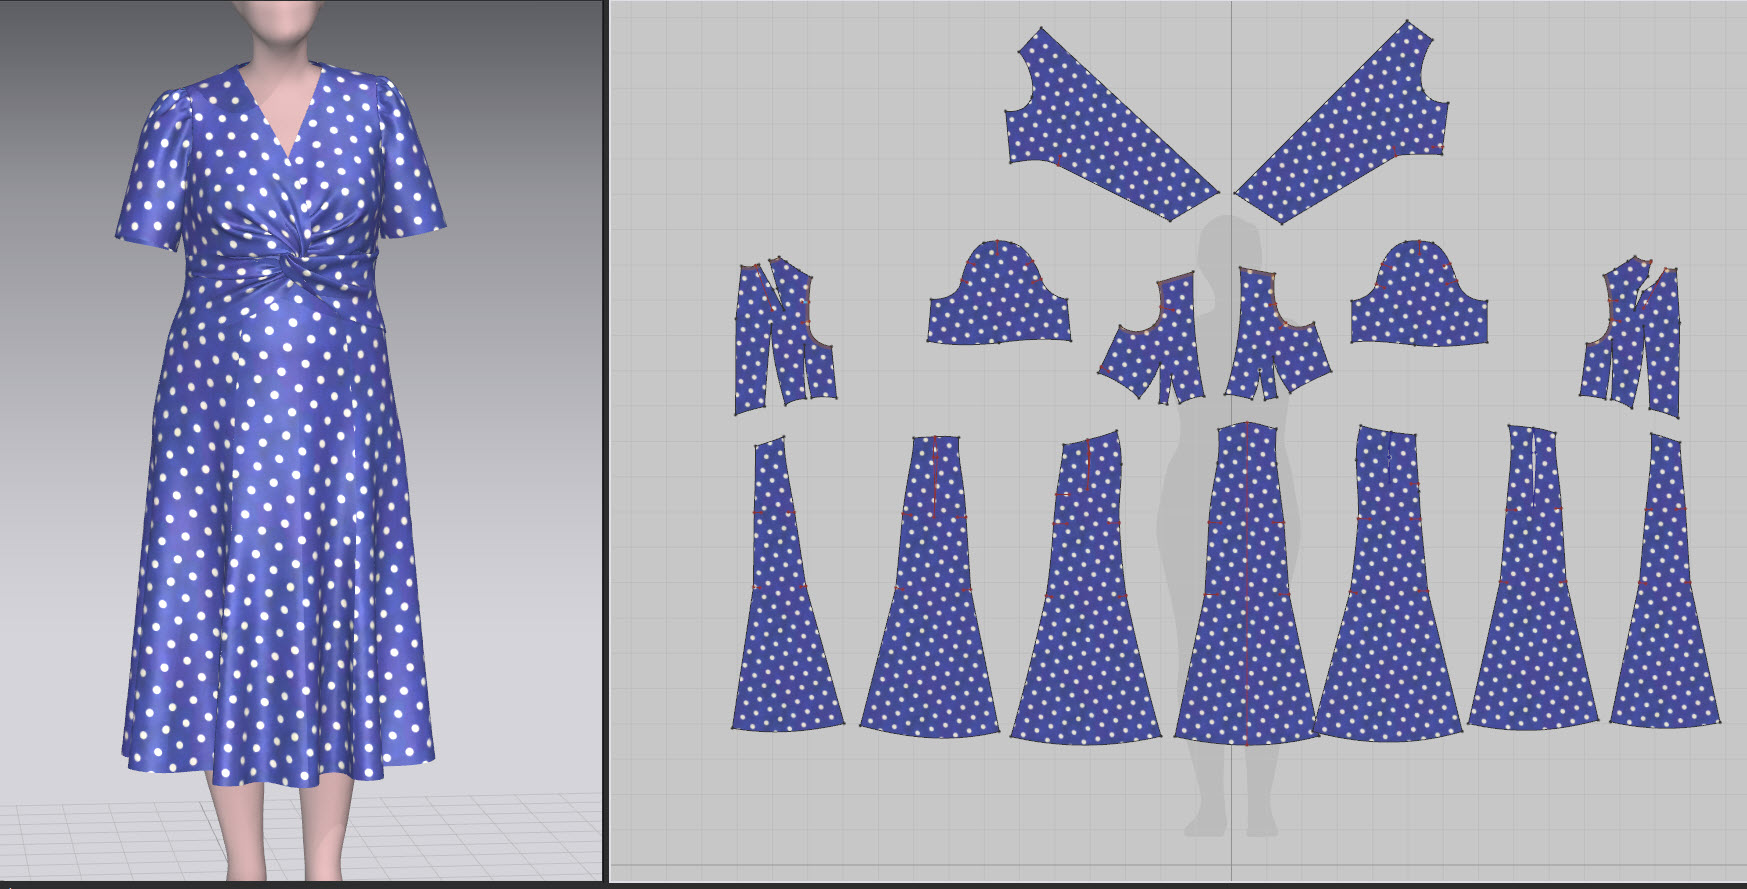This screenshot has width=1747, height=889.
Task: Select the far-right darted bodice pattern piece
Action: [x=1632, y=337]
